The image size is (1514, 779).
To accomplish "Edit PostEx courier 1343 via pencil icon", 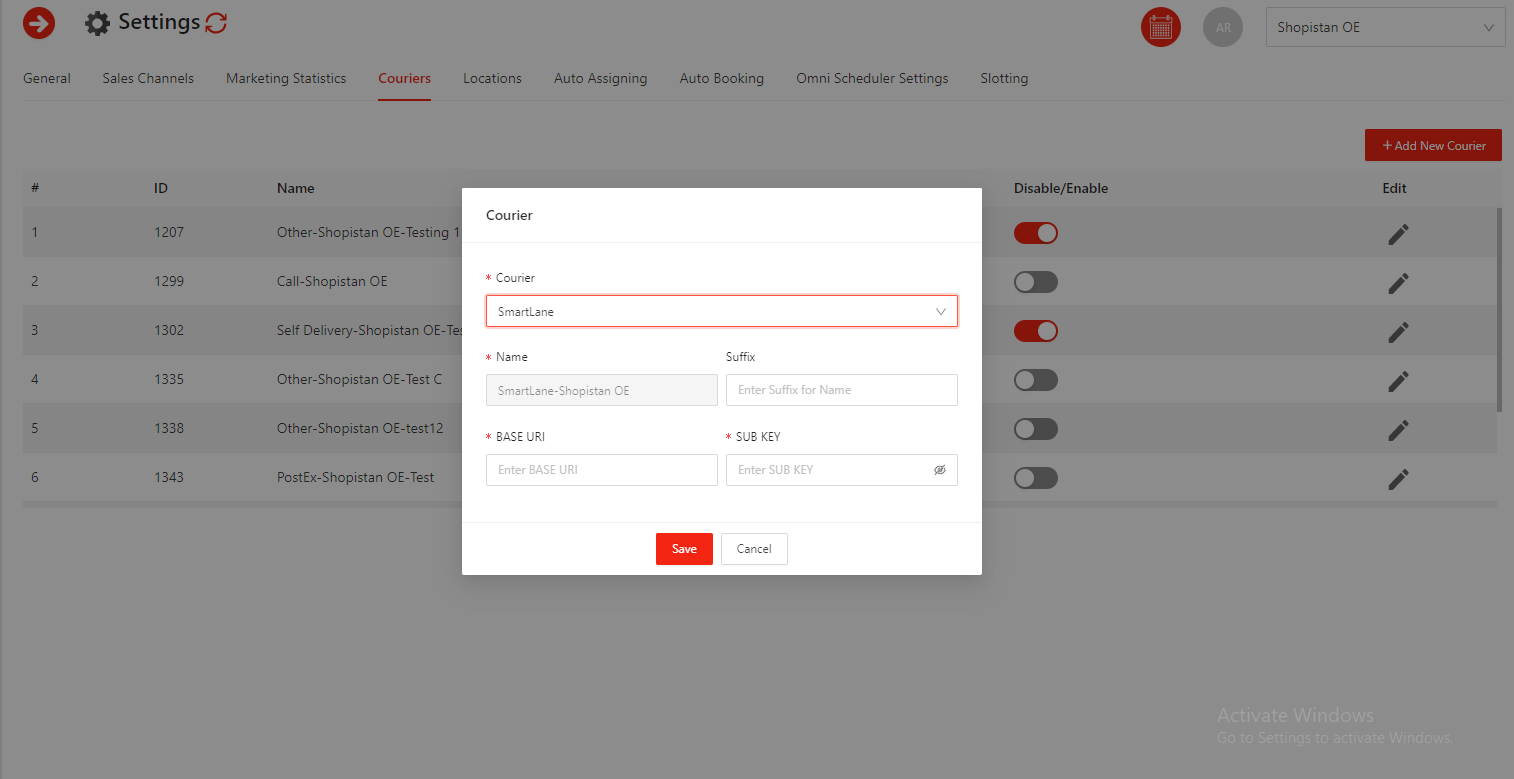I will [x=1398, y=479].
